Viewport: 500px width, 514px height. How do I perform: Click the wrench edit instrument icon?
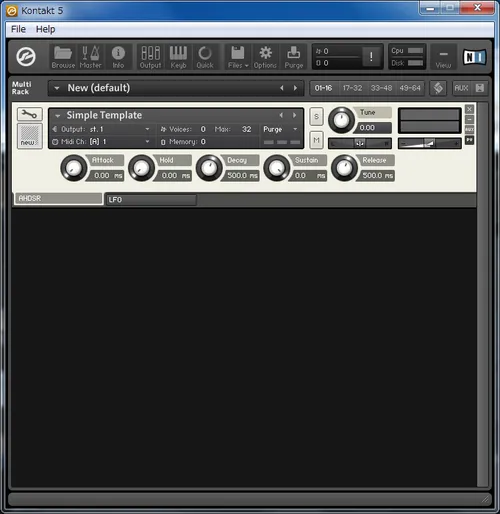tap(30, 114)
